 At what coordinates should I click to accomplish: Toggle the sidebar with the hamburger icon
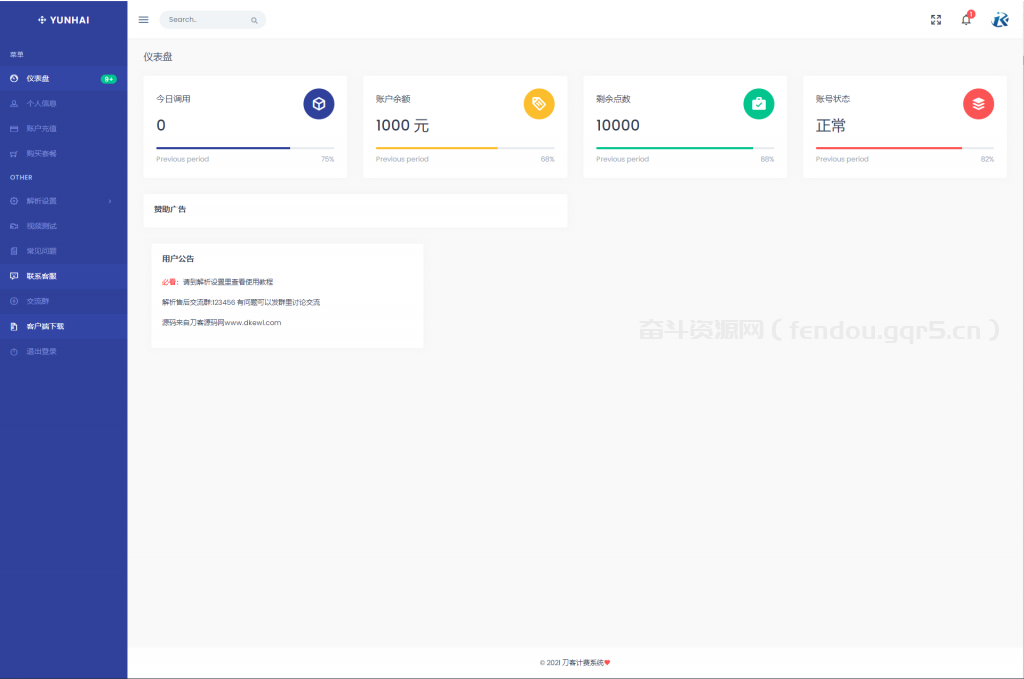click(143, 19)
